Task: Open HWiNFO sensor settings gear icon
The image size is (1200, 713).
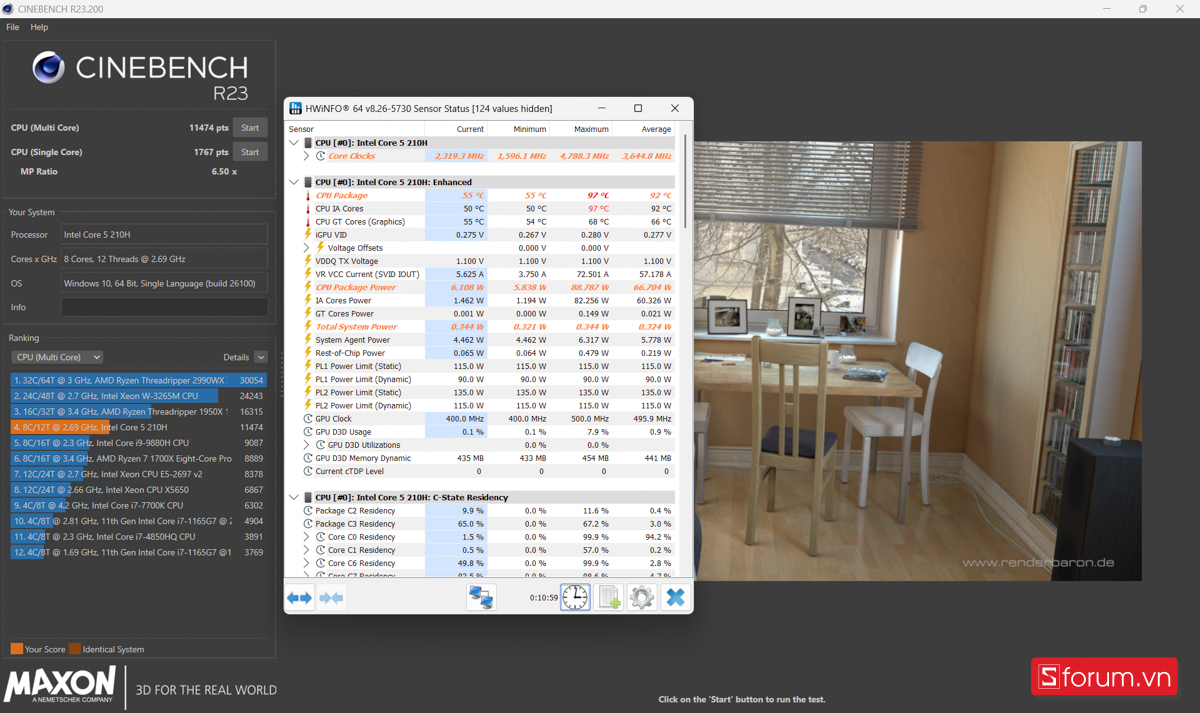Action: (642, 597)
